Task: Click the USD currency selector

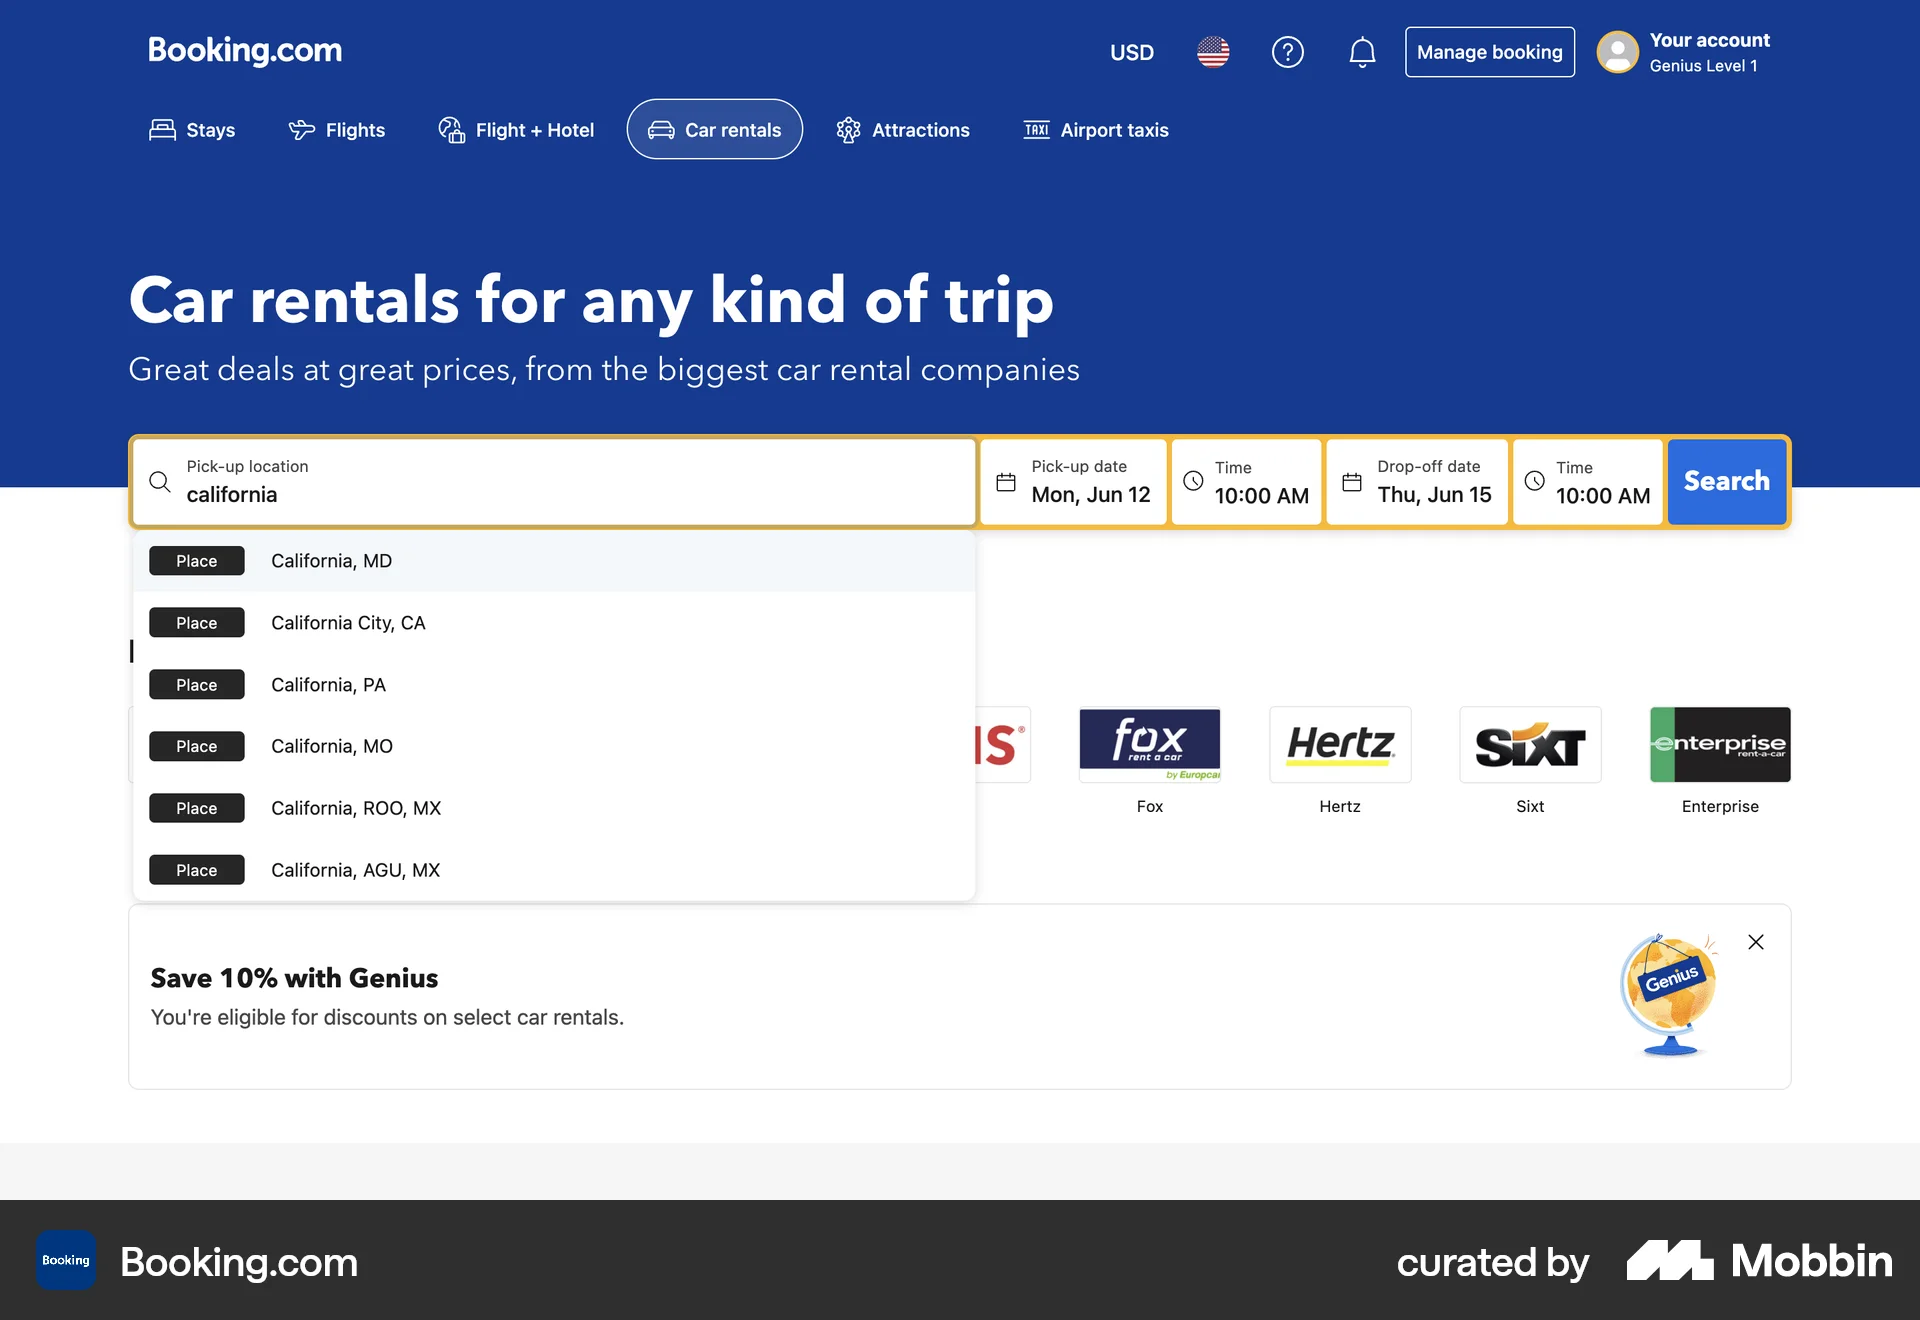Action: (1132, 52)
